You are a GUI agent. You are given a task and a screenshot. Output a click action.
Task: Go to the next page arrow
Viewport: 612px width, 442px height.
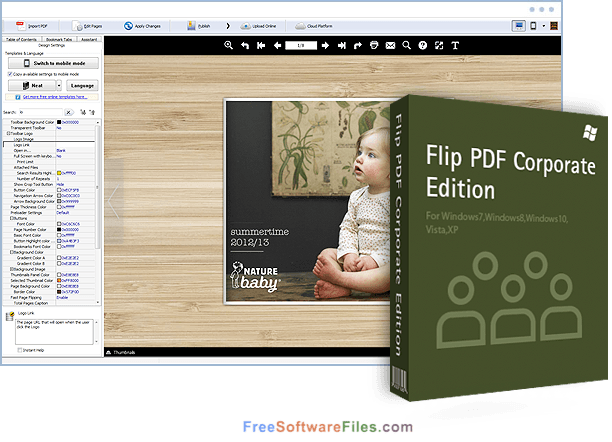325,45
